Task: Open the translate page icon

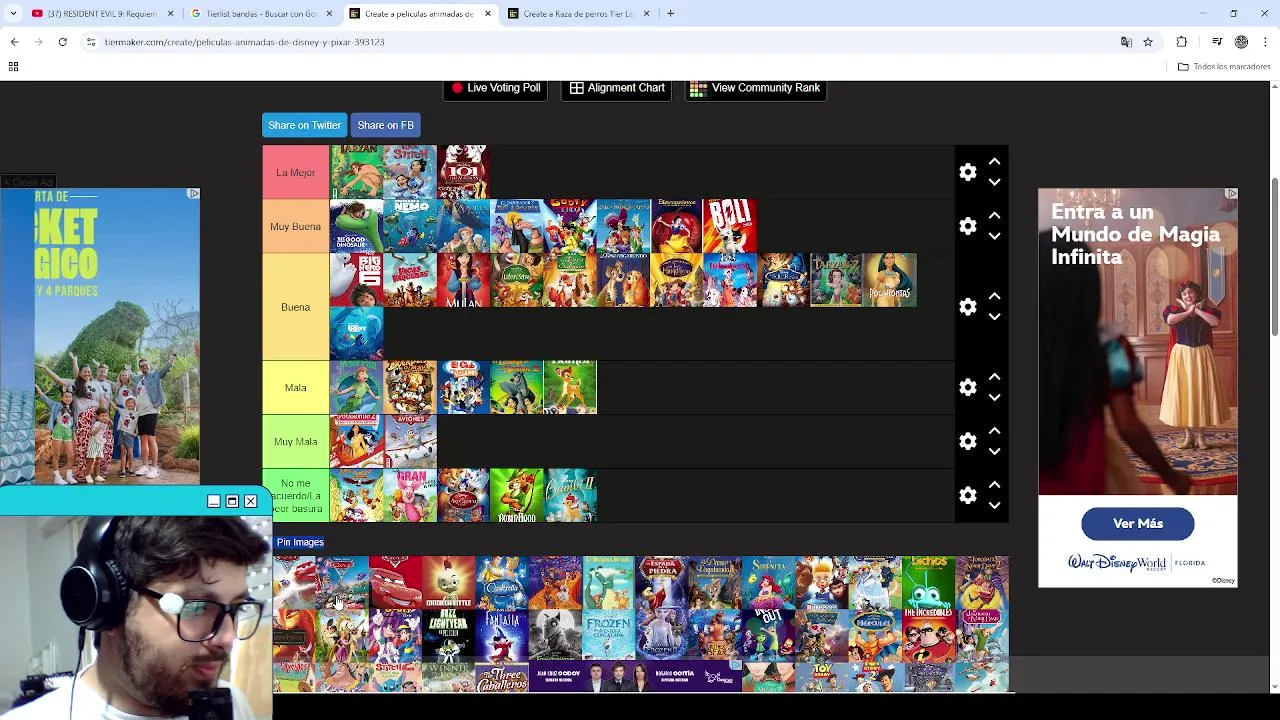Action: (1126, 42)
